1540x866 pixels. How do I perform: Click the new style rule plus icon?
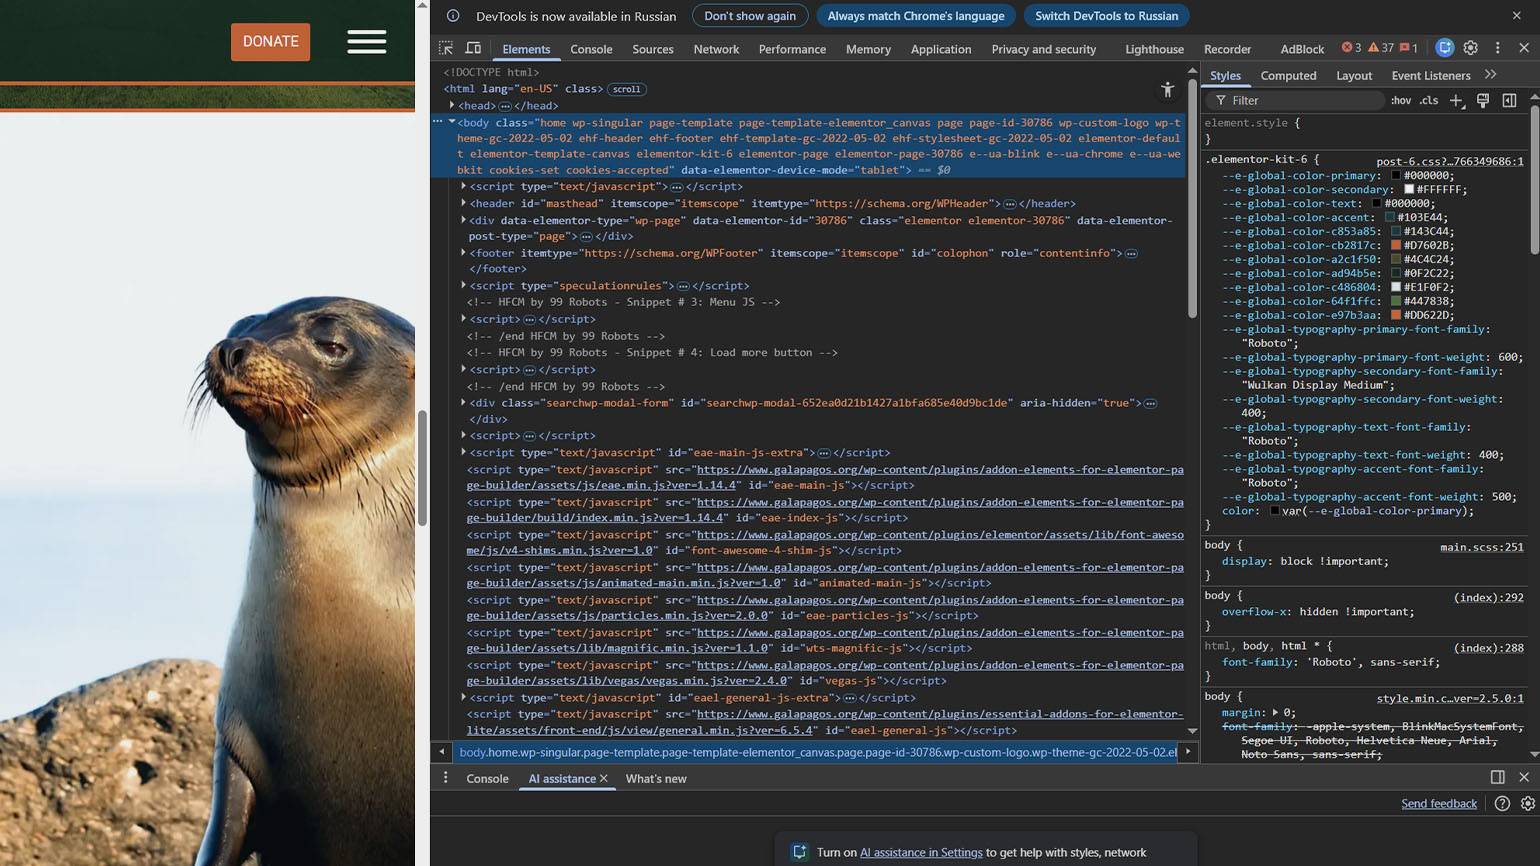tap(1456, 100)
